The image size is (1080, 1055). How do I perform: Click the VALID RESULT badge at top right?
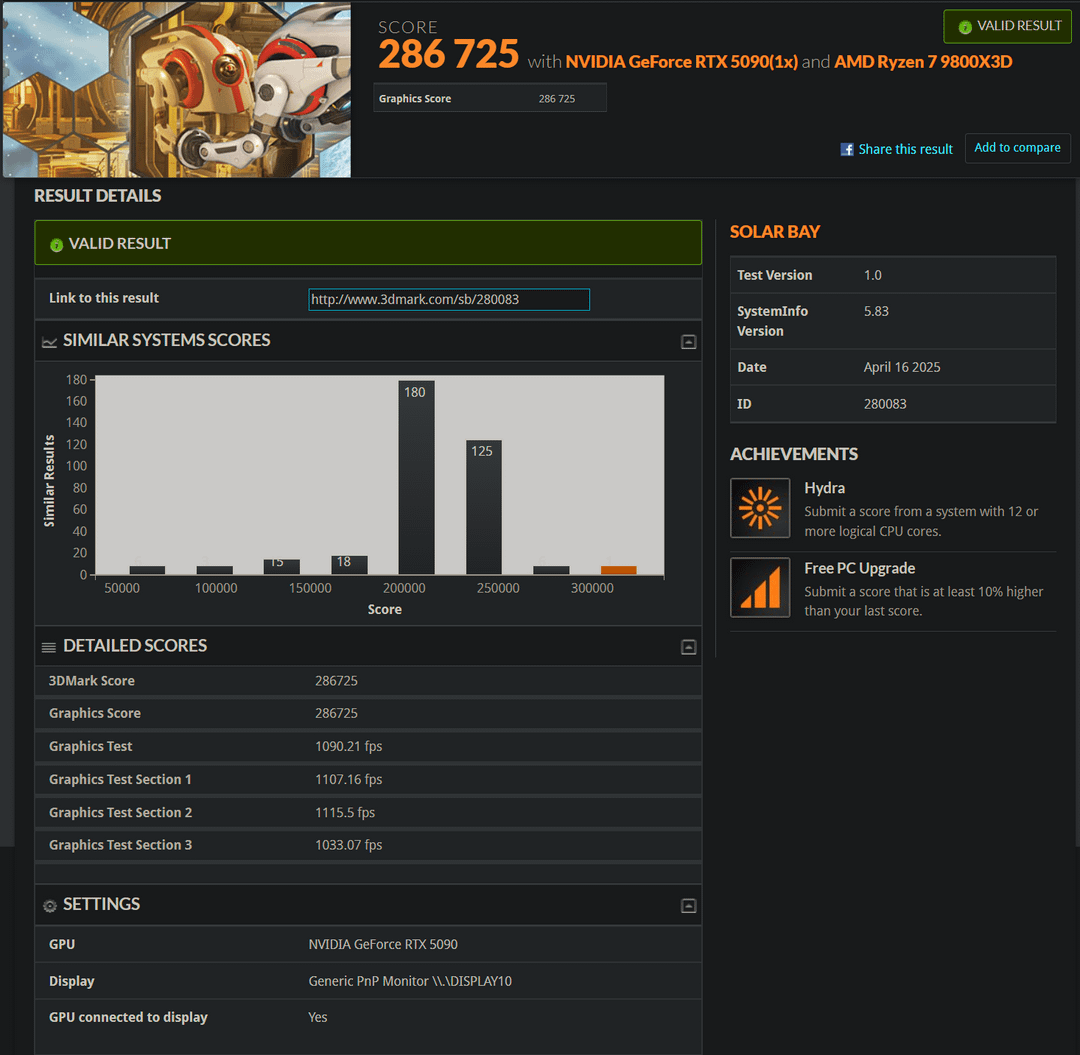(1007, 26)
